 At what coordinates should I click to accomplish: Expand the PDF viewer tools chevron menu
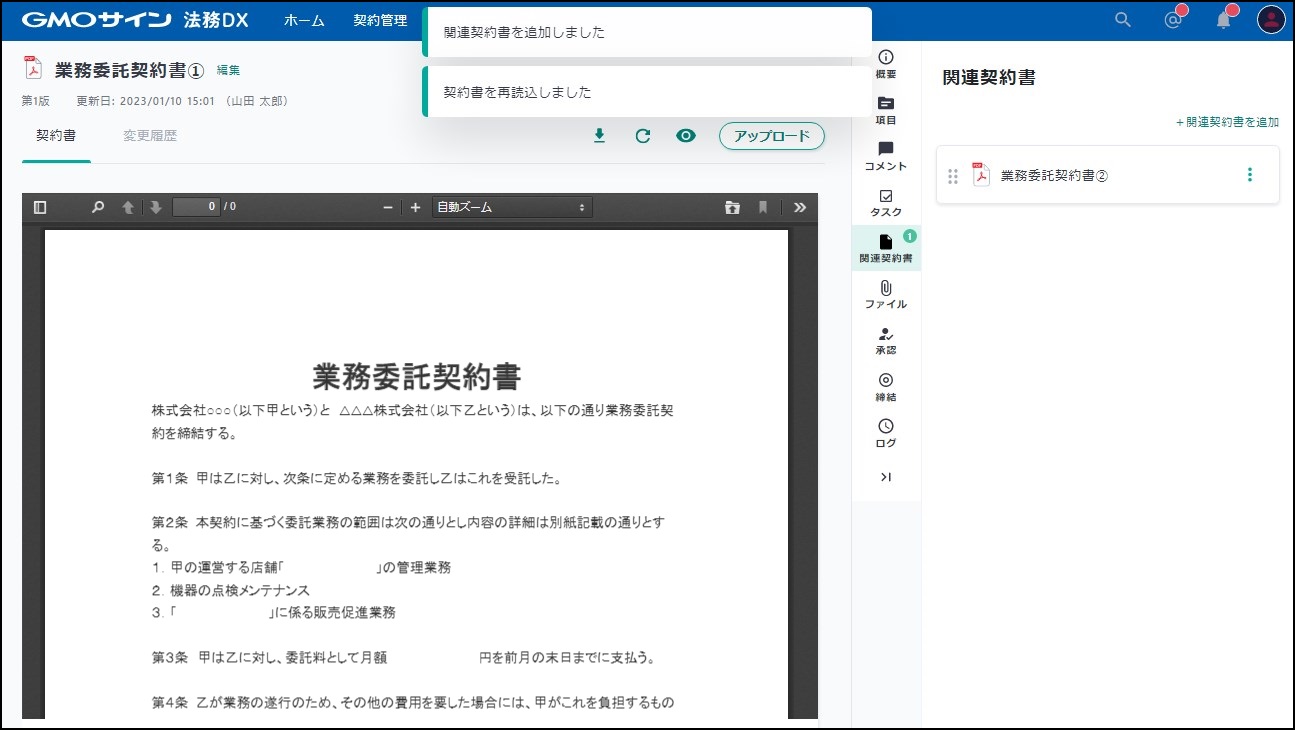799,207
